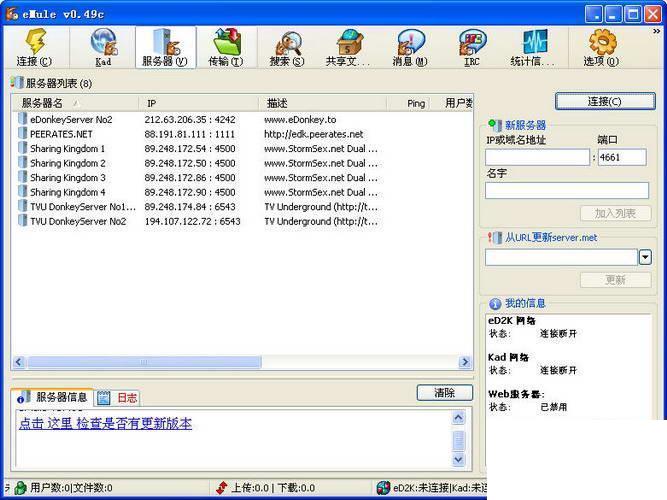Select IP 194.107.122.72 : 6543 cell
667x500 pixels.
pos(192,221)
